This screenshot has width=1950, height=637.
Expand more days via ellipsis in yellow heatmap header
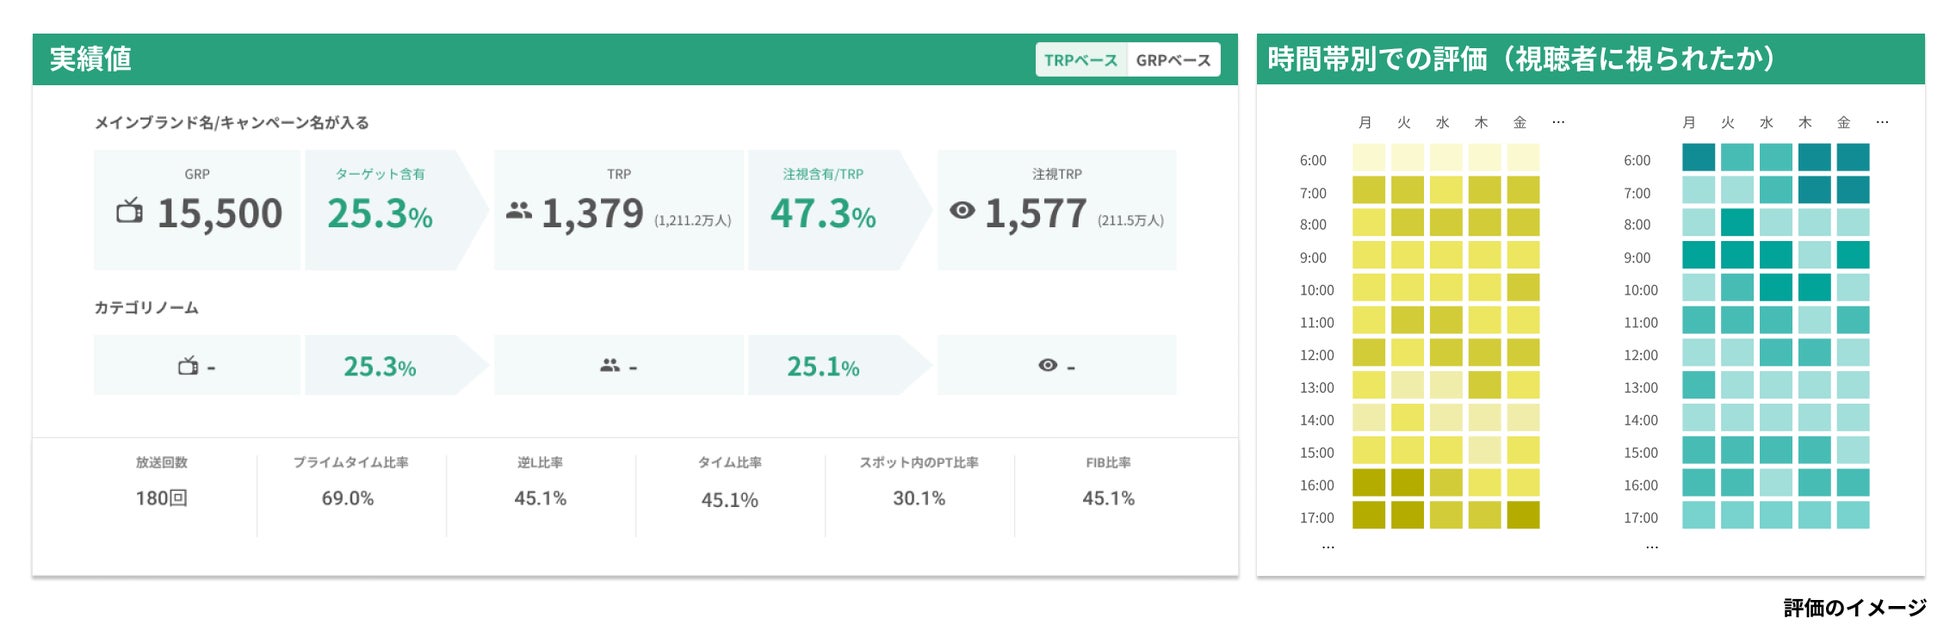point(1558,122)
